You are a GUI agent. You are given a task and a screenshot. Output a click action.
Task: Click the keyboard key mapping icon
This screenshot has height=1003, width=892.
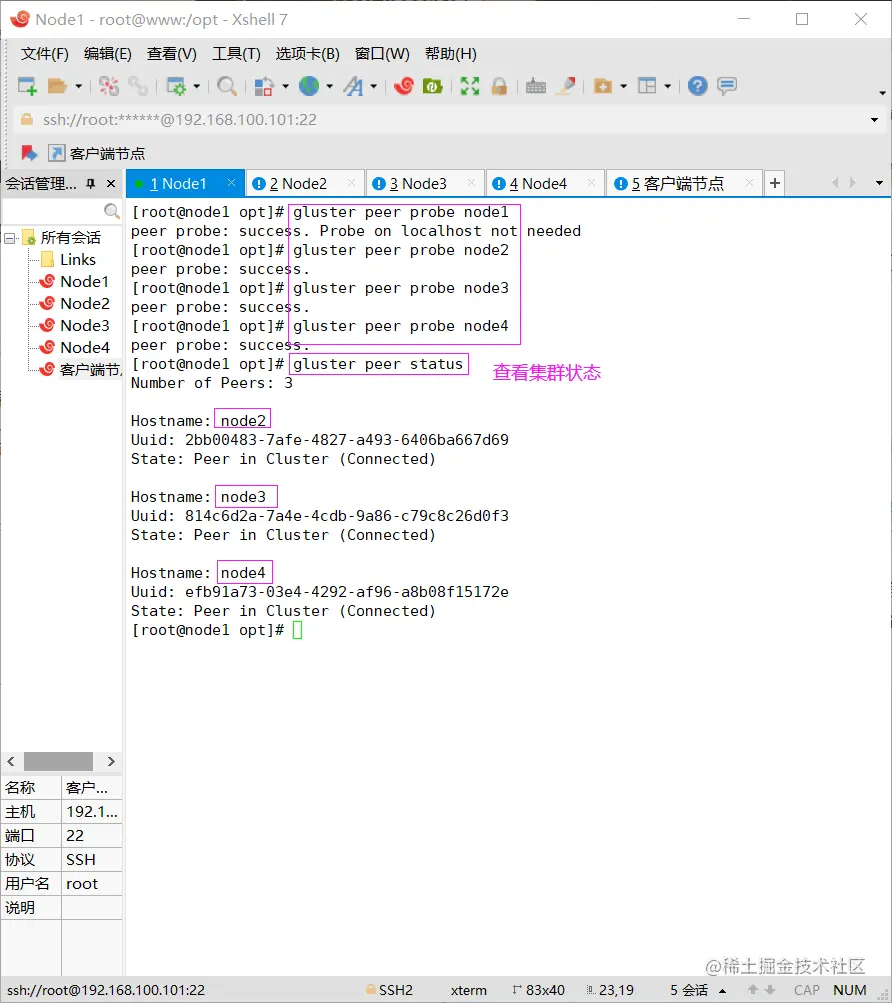tap(536, 86)
